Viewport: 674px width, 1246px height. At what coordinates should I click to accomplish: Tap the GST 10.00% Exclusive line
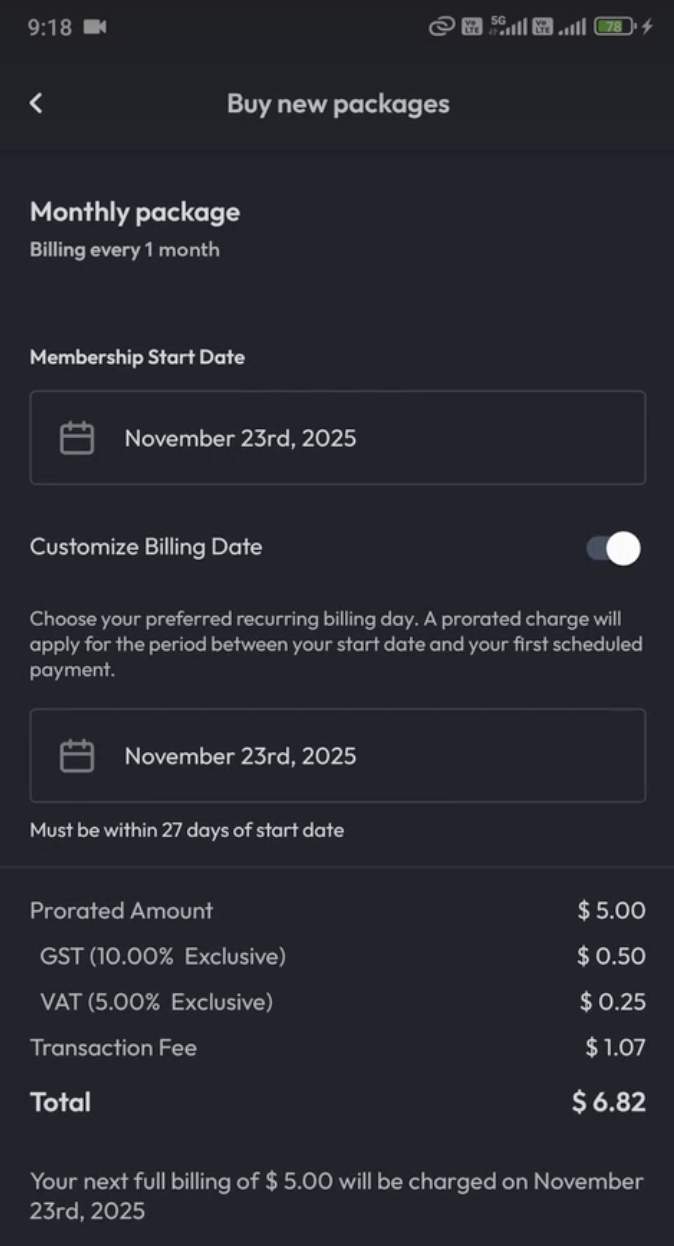pos(163,956)
